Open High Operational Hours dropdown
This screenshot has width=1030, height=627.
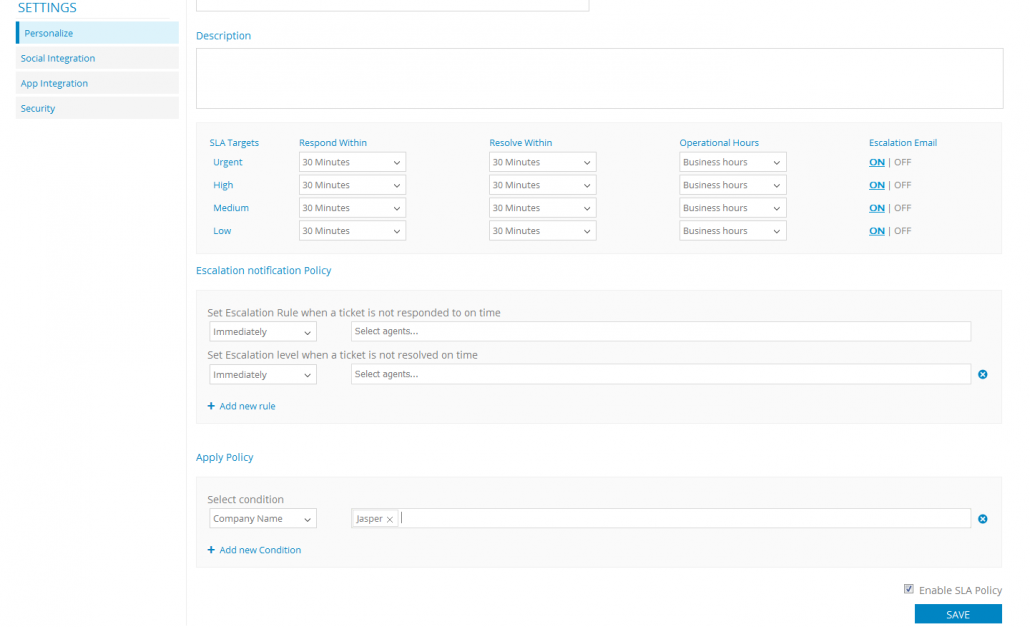[732, 185]
